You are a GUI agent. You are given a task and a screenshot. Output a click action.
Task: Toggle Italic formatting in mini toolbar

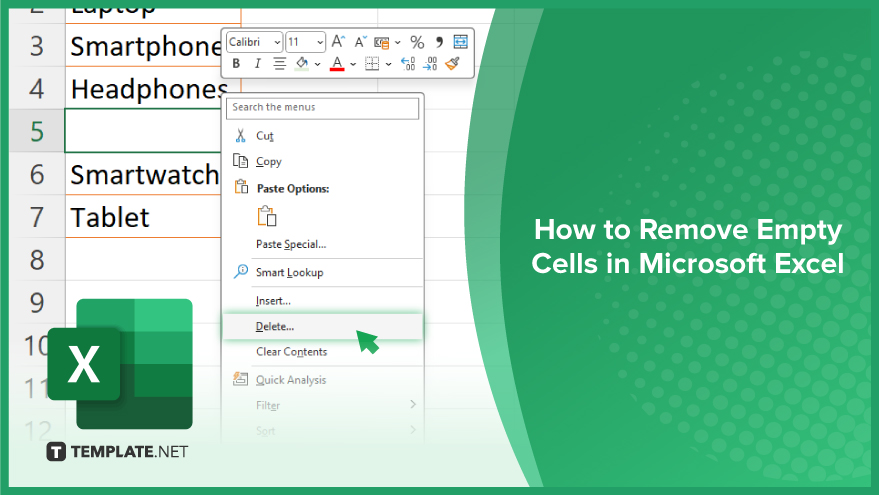(257, 64)
